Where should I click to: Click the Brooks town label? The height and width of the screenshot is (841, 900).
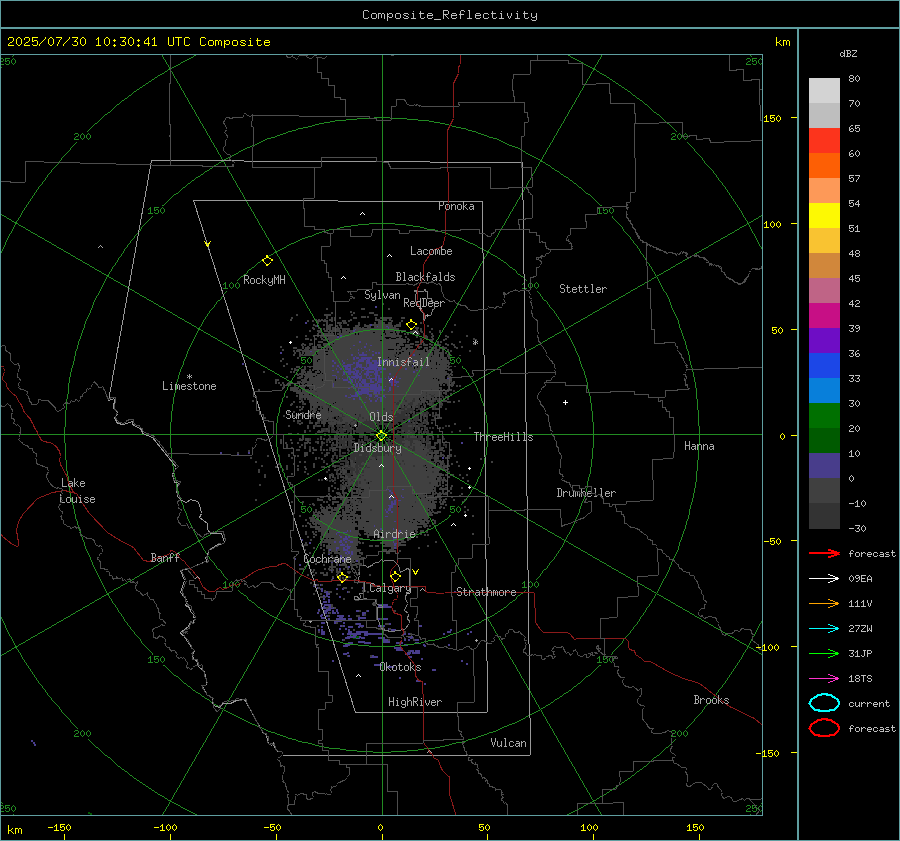(711, 700)
